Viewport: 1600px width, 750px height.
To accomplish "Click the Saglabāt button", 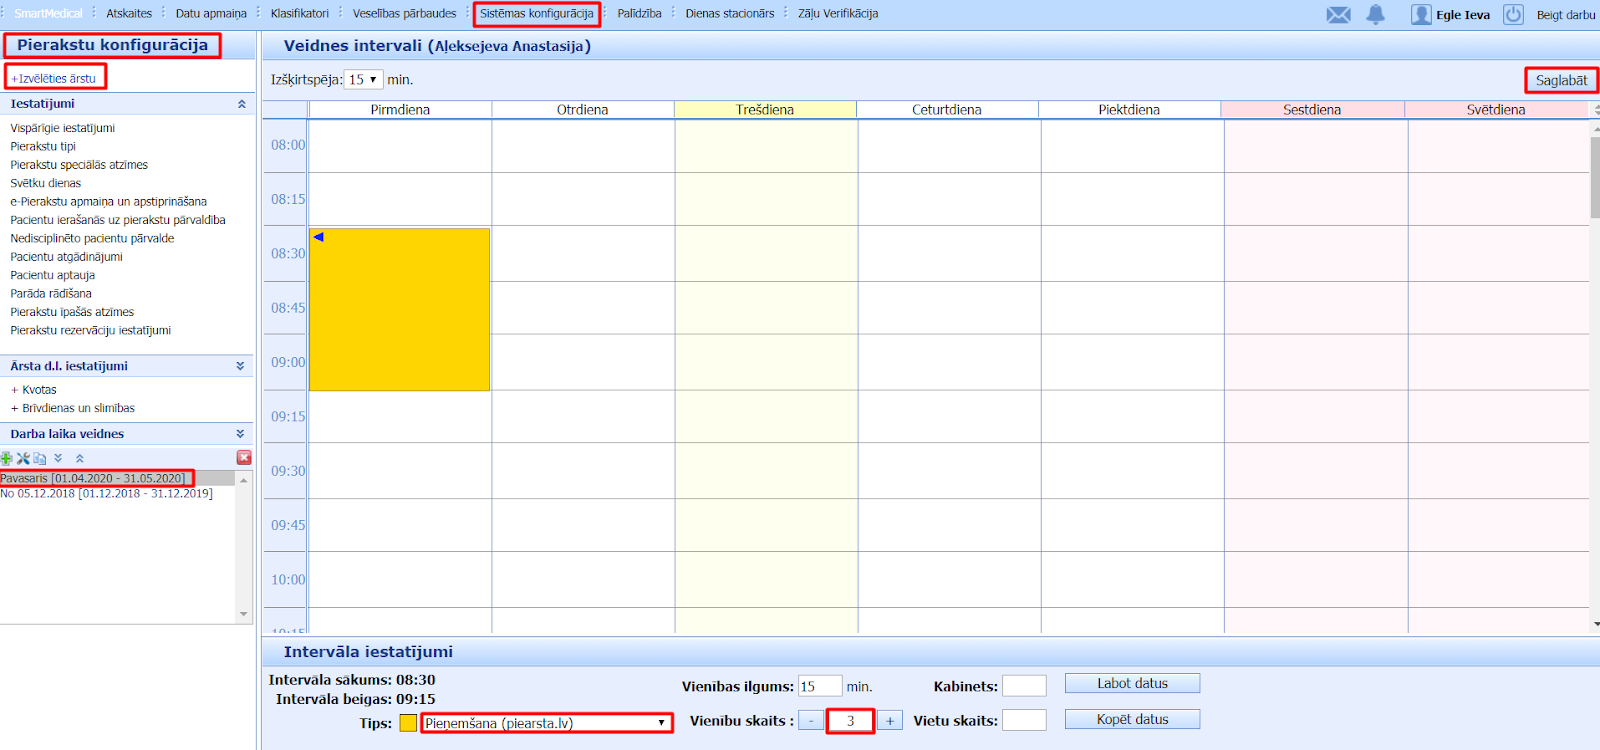I will tap(1561, 80).
